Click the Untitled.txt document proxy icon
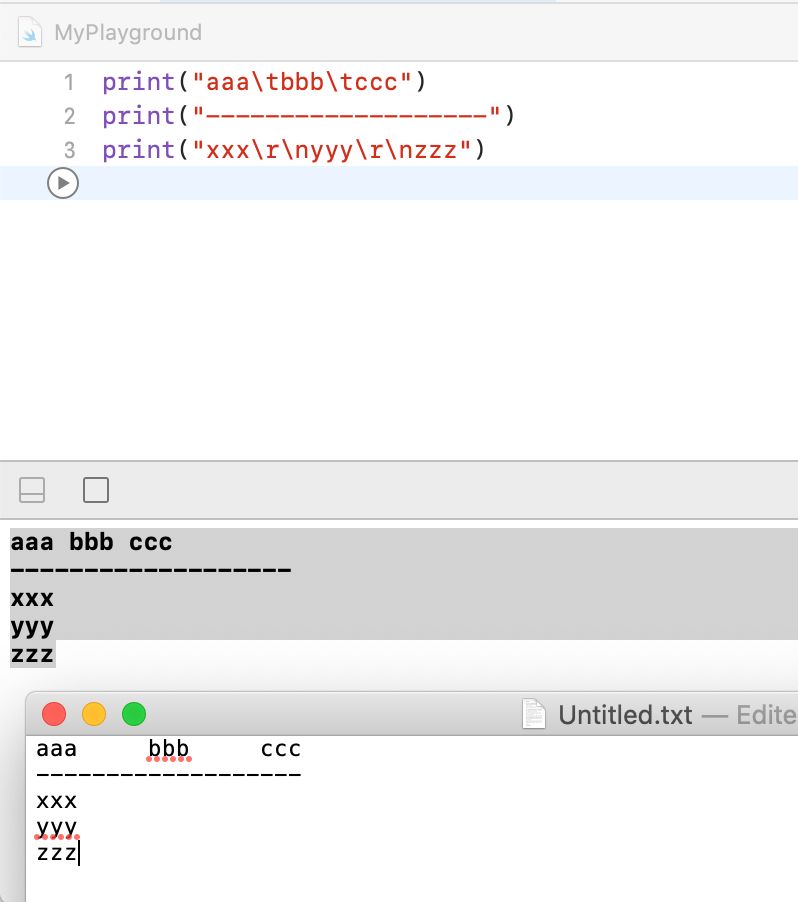The height and width of the screenshot is (902, 798). click(x=535, y=715)
